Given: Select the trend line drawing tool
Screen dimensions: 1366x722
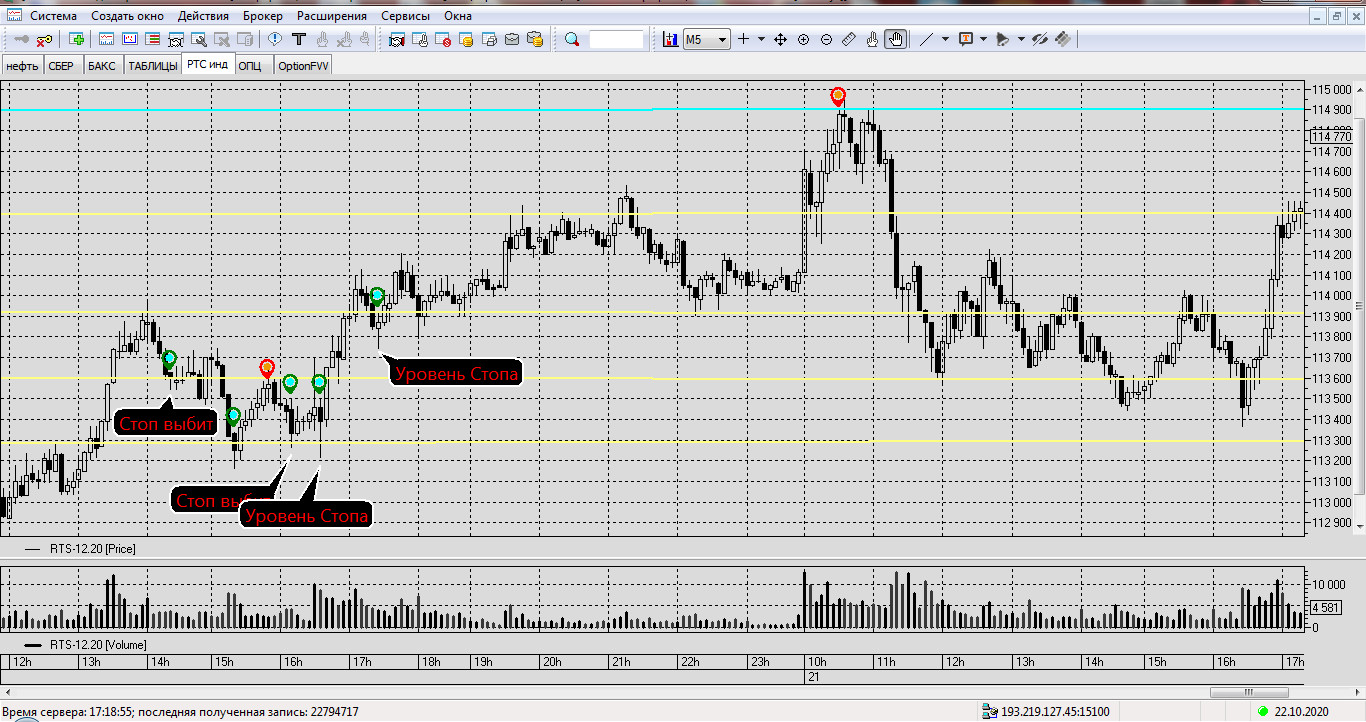Looking at the screenshot, I should (x=925, y=40).
